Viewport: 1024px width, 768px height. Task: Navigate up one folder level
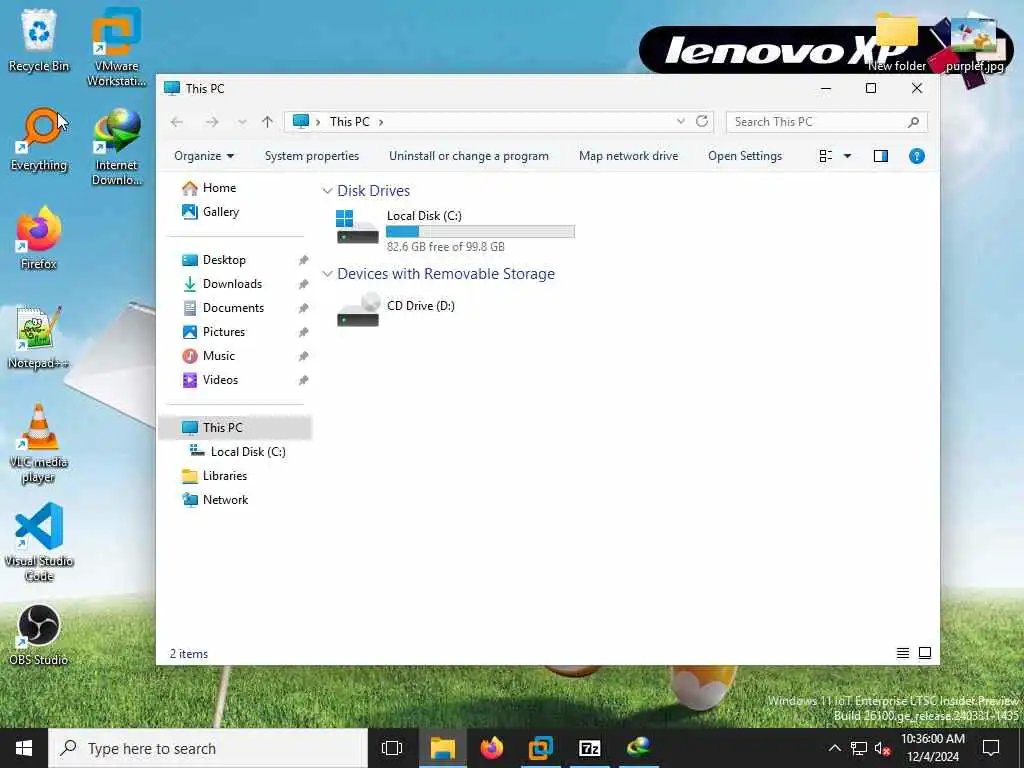[267, 122]
